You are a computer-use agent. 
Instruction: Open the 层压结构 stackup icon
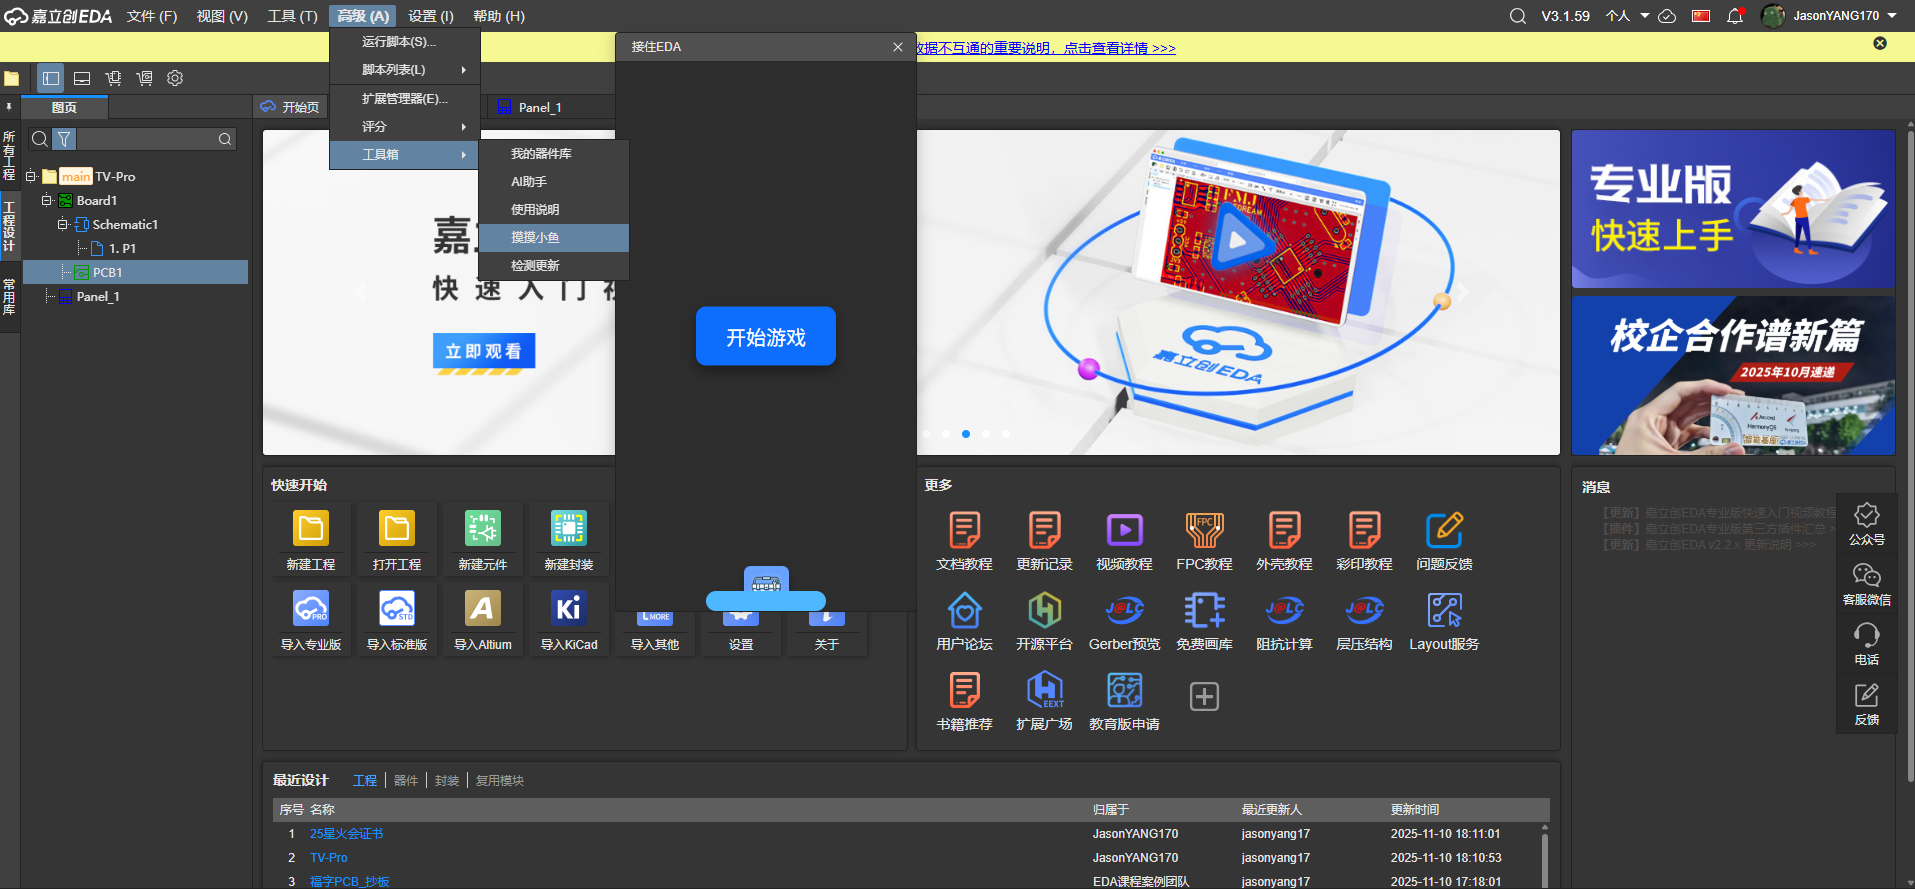pyautogui.click(x=1365, y=610)
